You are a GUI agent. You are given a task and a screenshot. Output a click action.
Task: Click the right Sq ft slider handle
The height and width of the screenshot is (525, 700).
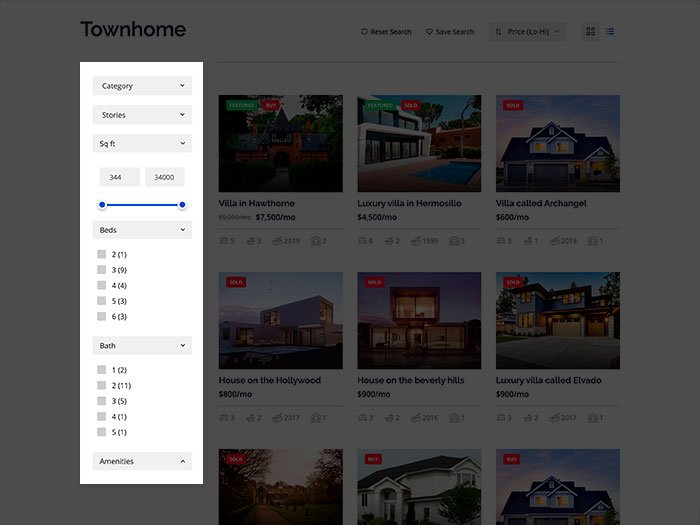coord(182,205)
